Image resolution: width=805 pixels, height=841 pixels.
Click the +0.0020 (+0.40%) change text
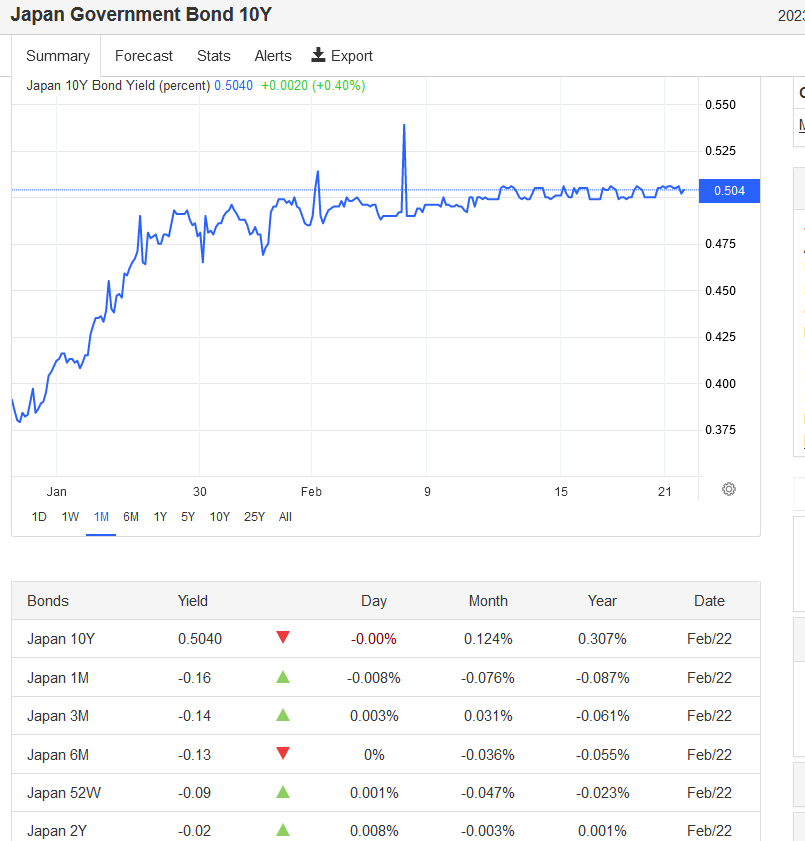[313, 86]
